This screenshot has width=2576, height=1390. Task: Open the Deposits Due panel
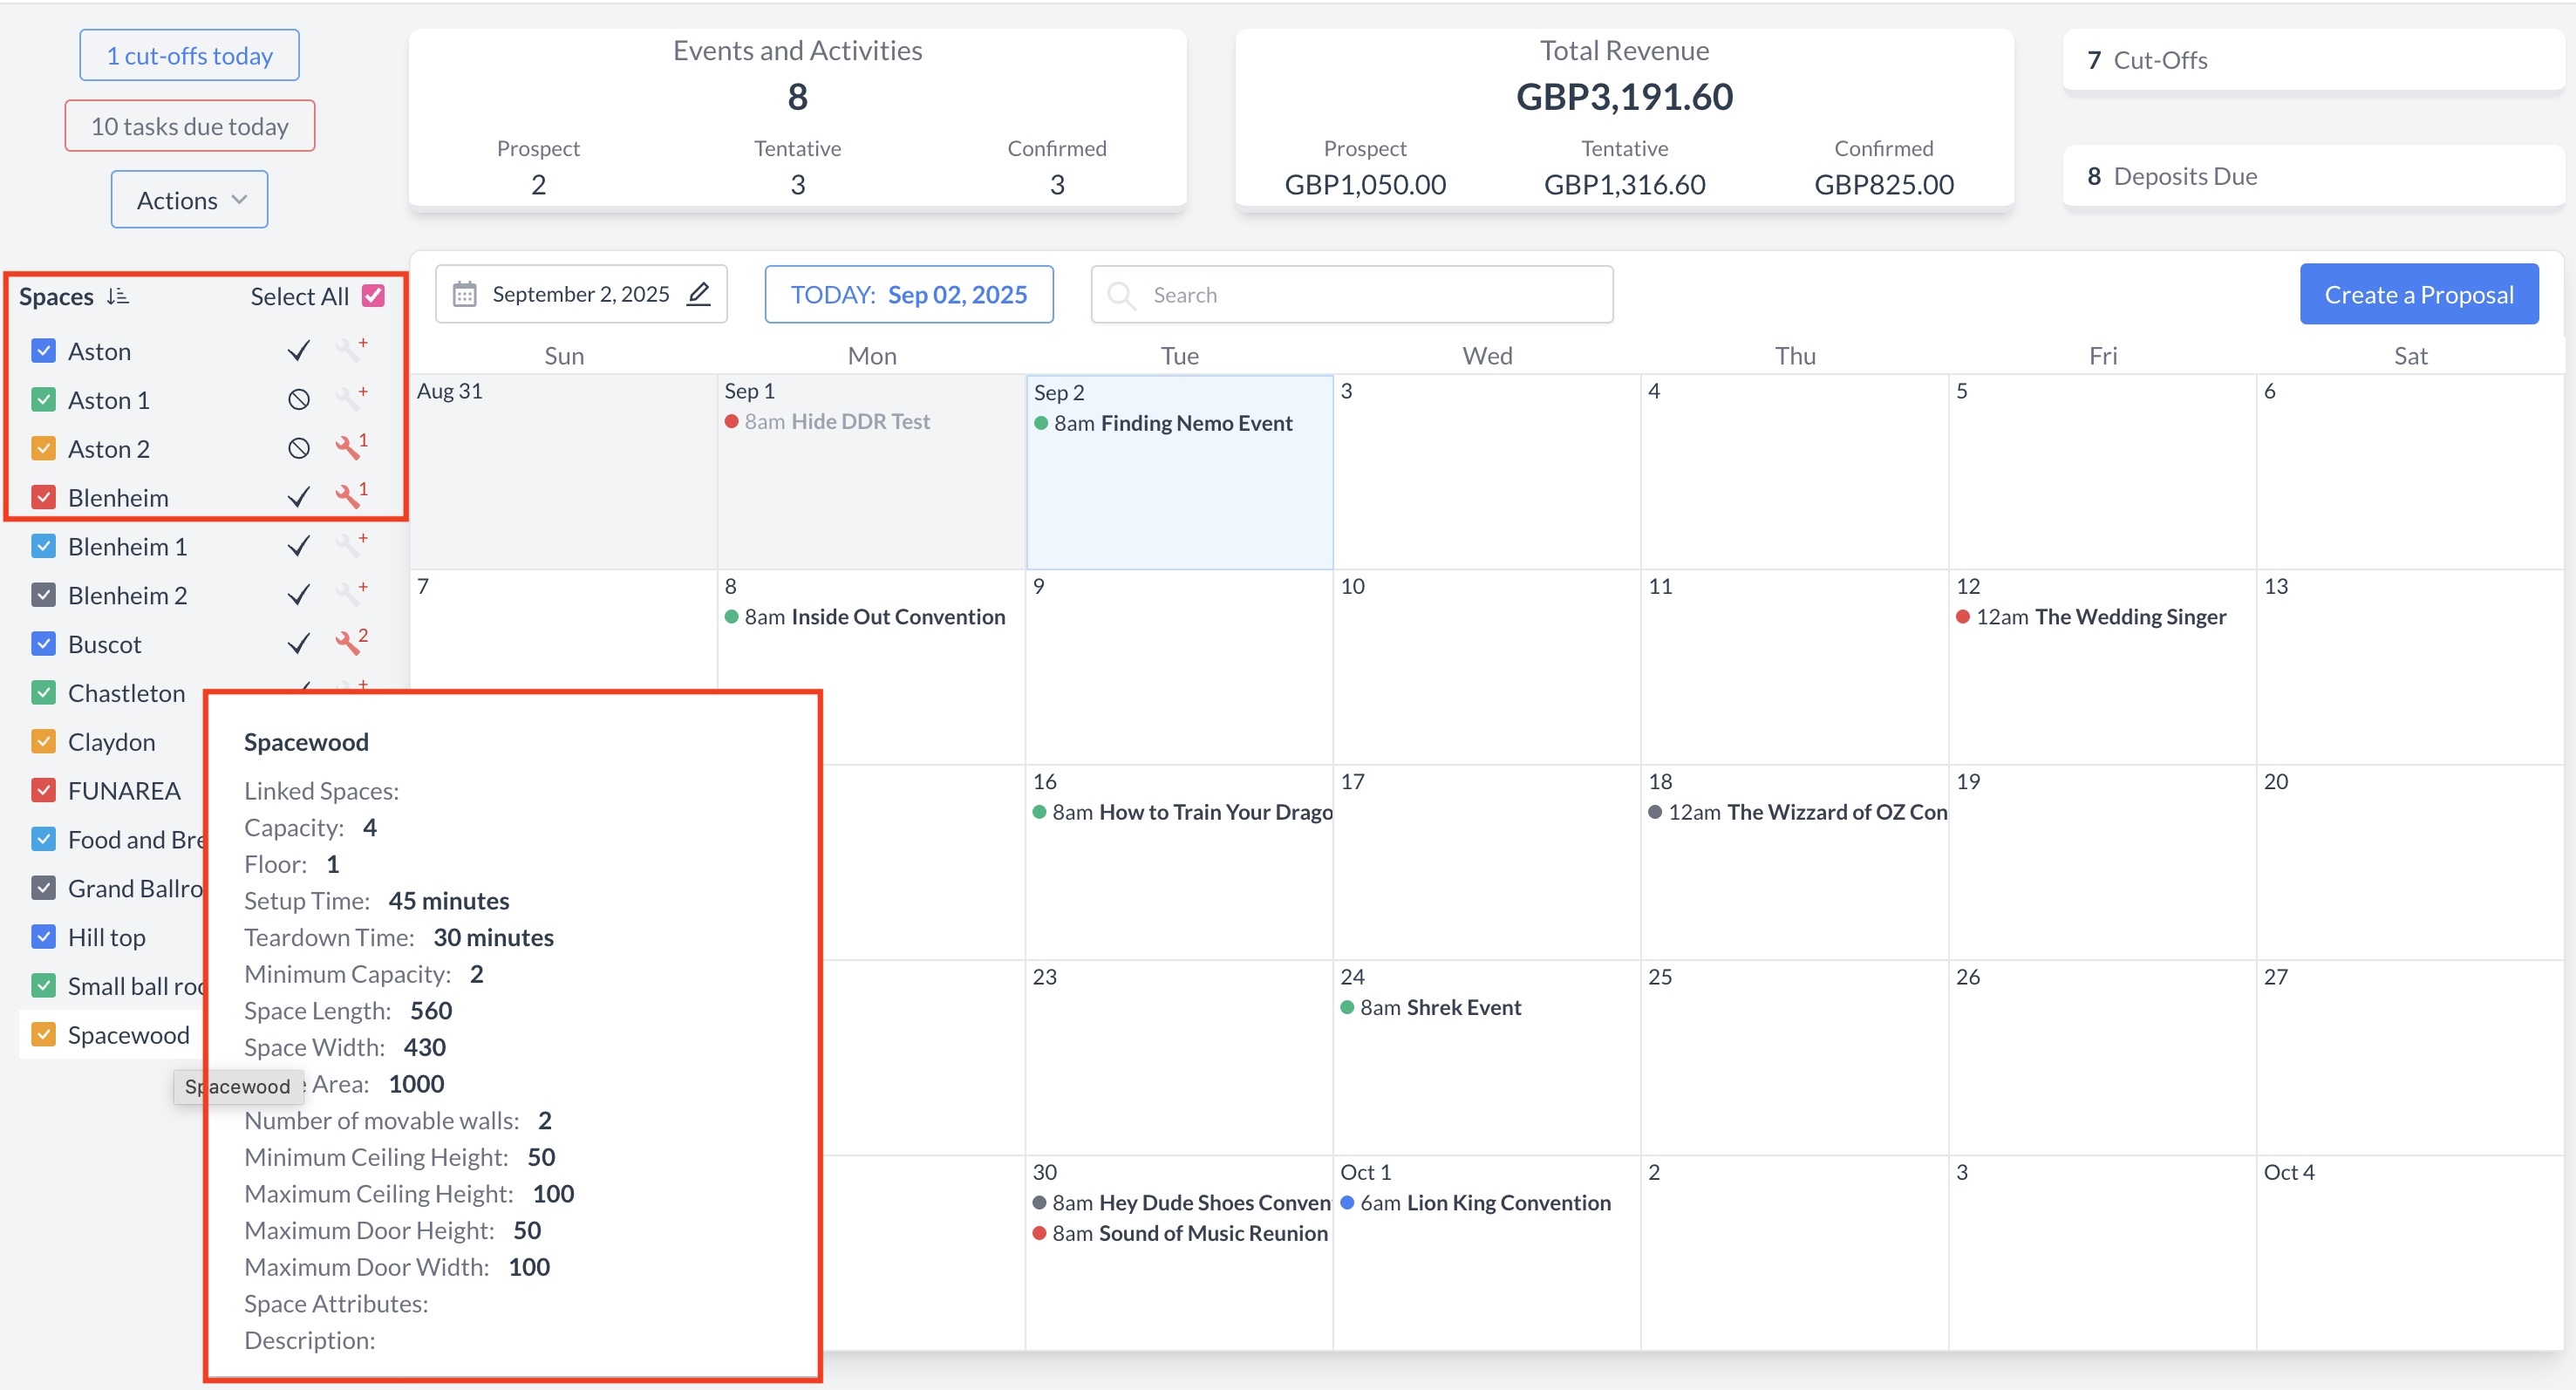point(2312,176)
